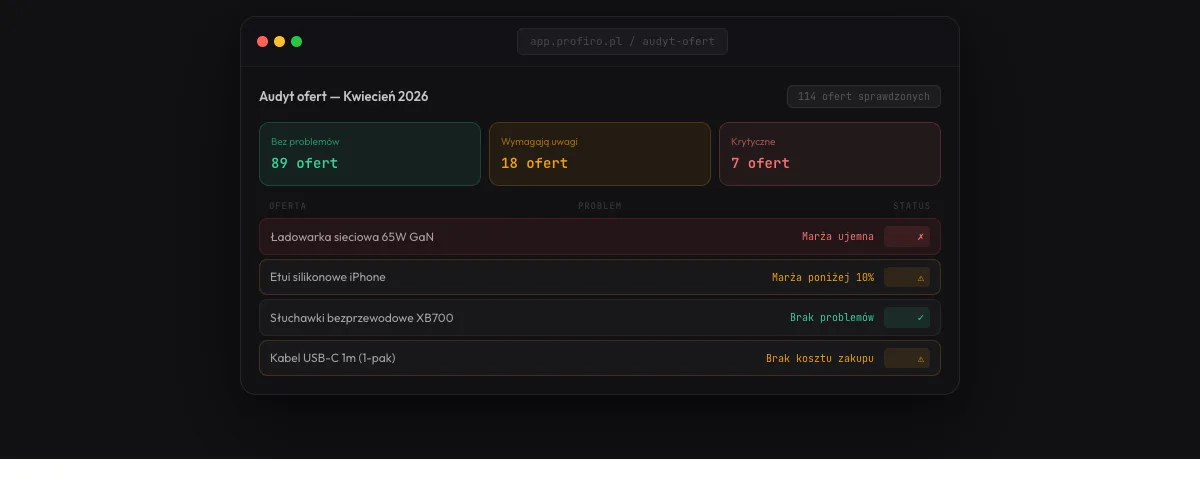The image size is (1200, 500).
Task: Select the Kabel USB-C 1m (1-pak) offer
Action: [x=600, y=358]
